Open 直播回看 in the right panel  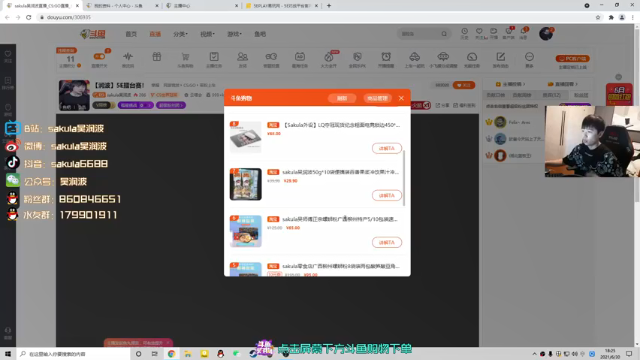tap(562, 84)
